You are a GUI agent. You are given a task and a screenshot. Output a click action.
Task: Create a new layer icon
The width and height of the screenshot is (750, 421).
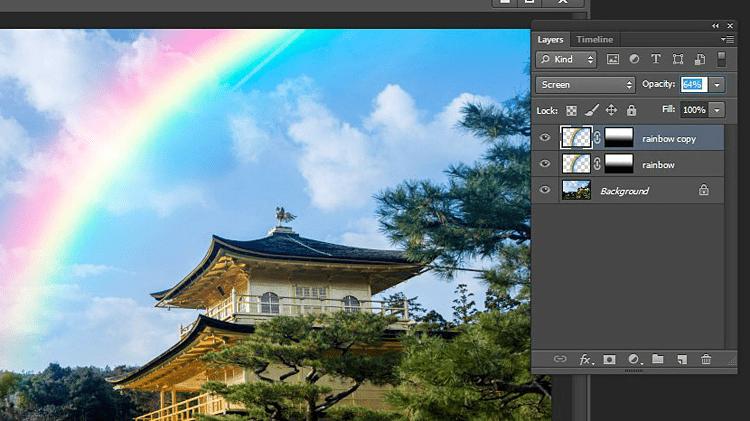(682, 359)
